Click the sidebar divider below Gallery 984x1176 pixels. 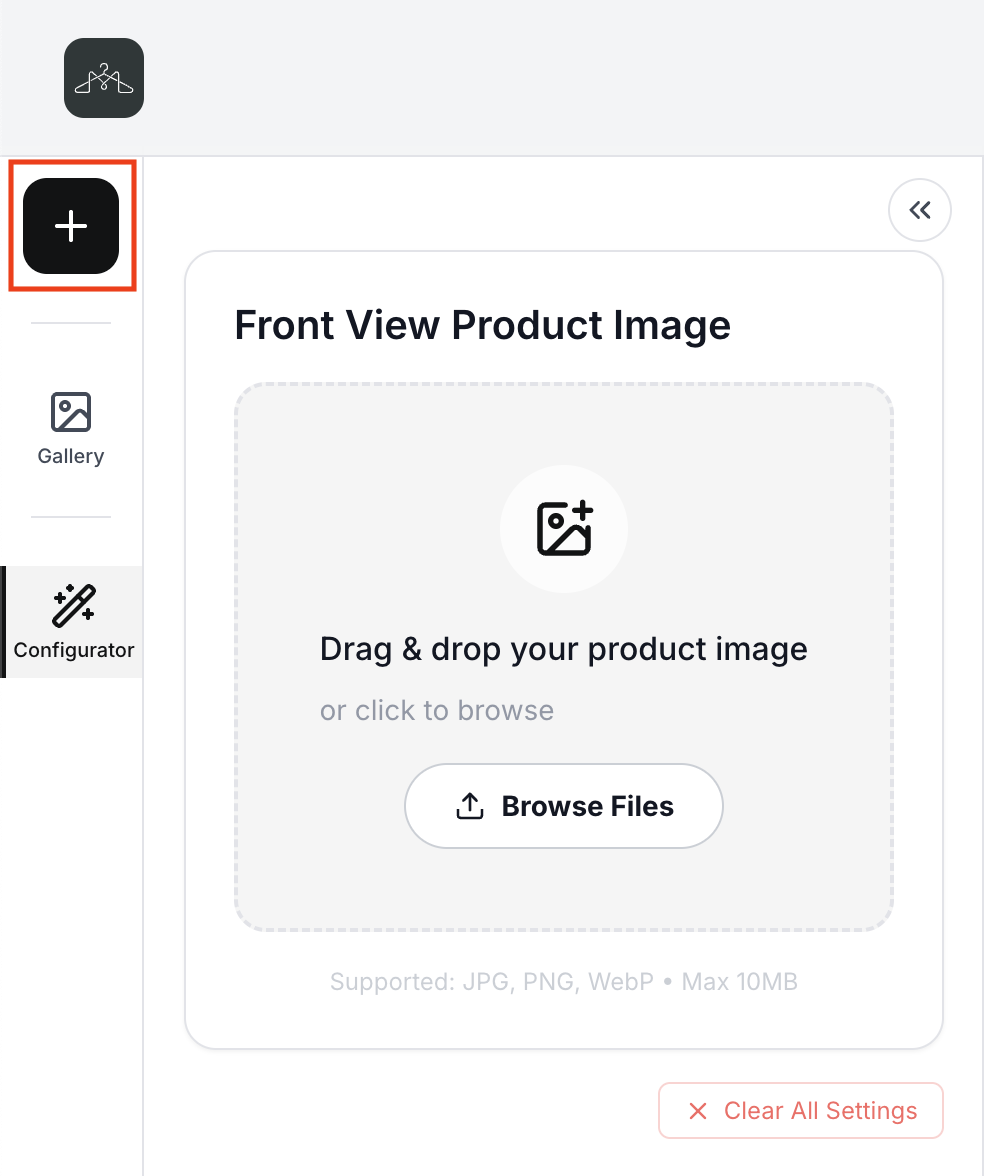coord(71,517)
